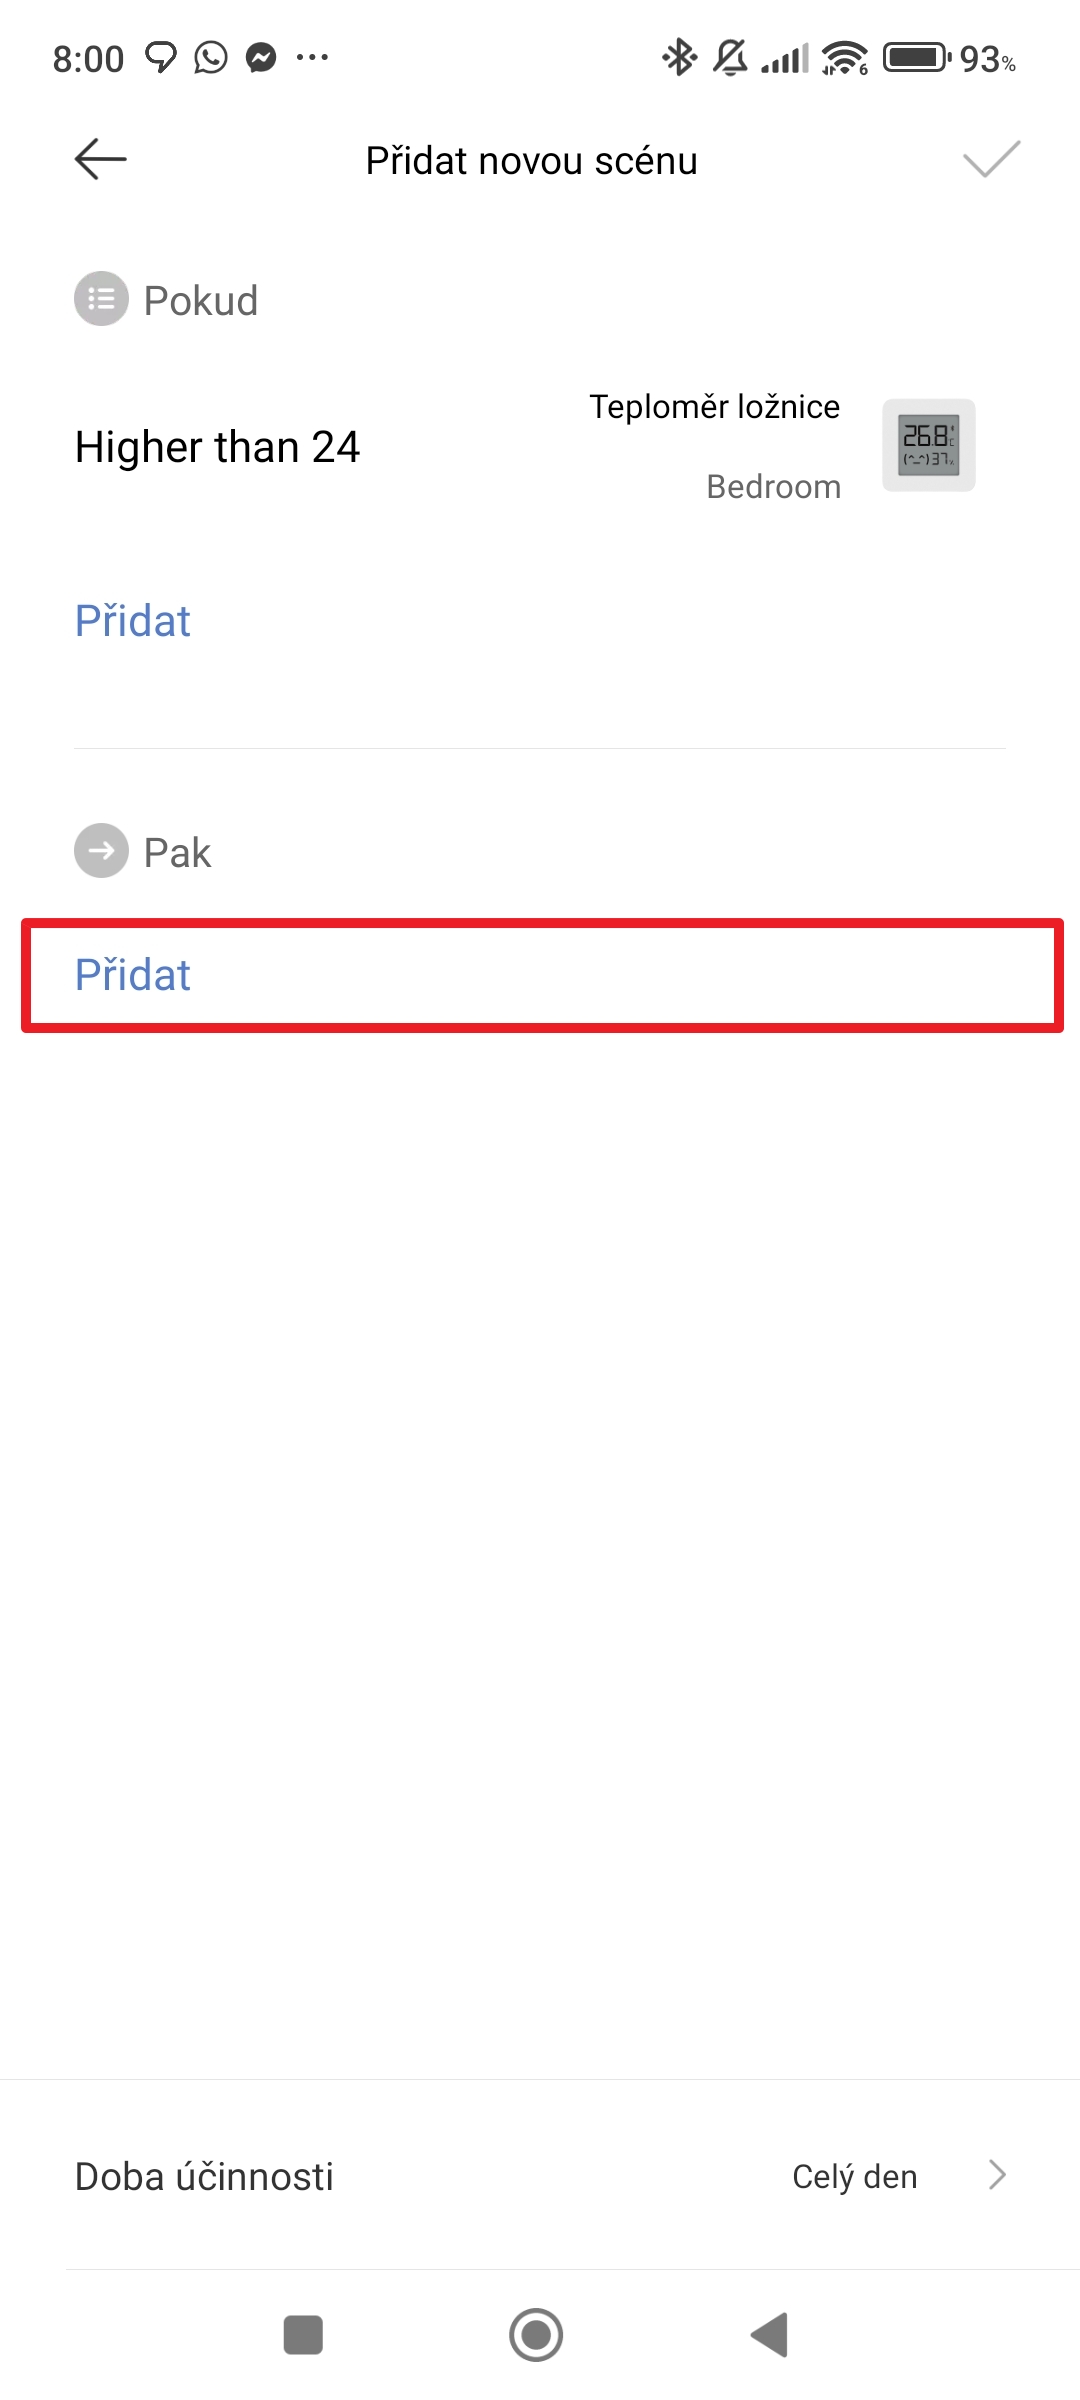Tap the WhatsApp notification icon
The width and height of the screenshot is (1080, 2400).
[211, 58]
